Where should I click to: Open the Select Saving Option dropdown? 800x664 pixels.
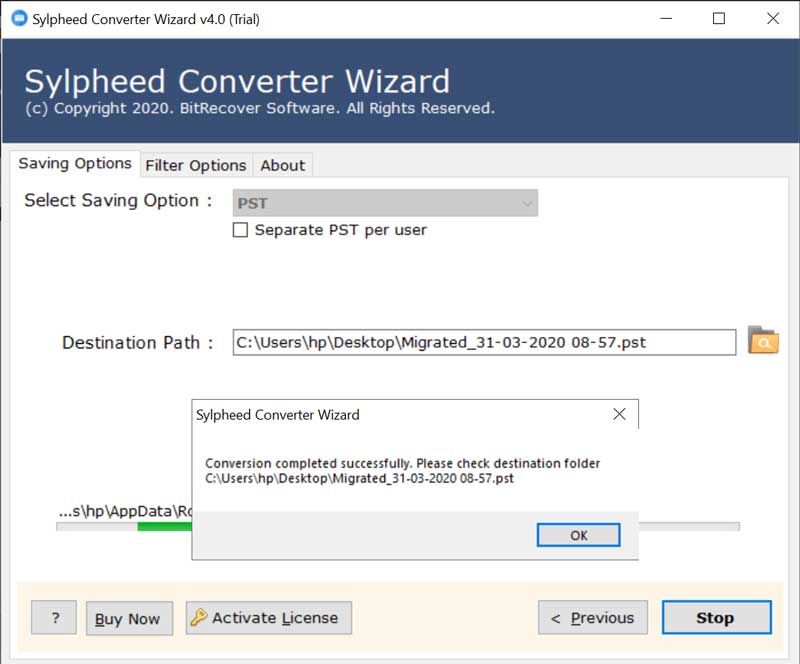pos(385,203)
